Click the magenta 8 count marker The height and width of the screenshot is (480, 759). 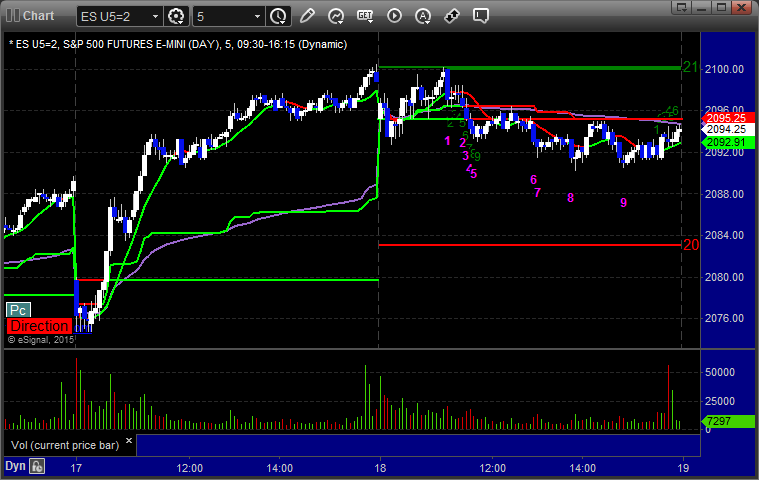pos(570,197)
